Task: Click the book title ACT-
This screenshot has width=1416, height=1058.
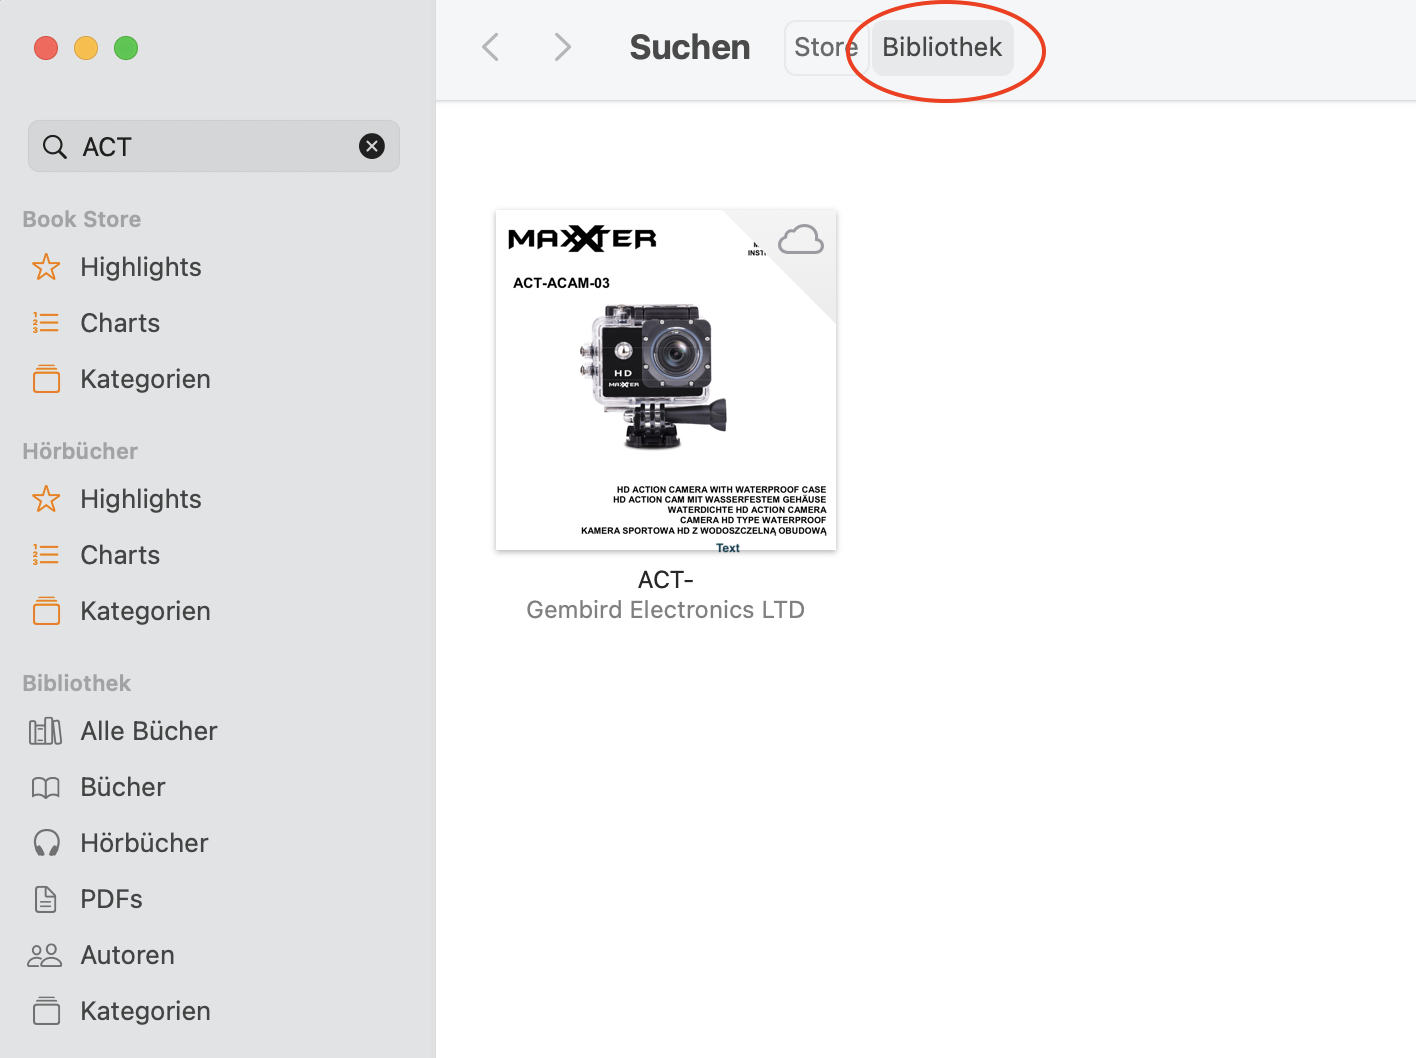Action: click(x=666, y=580)
